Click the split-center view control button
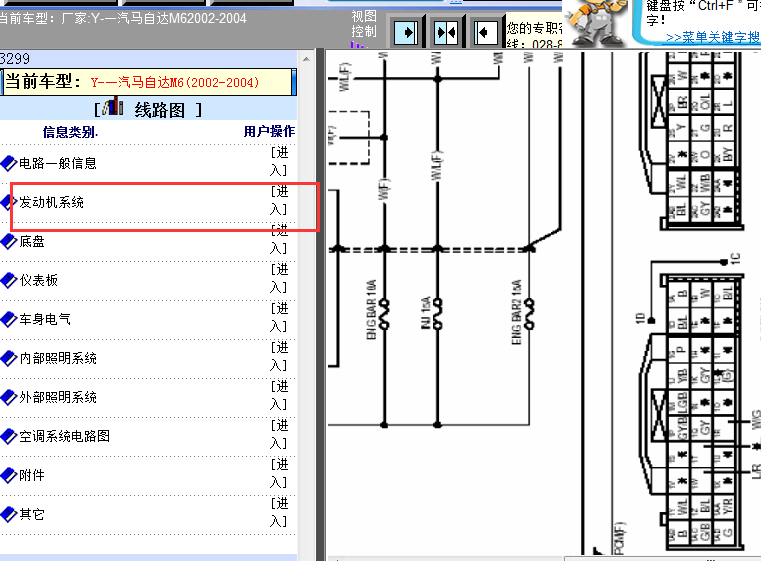 pyautogui.click(x=446, y=33)
